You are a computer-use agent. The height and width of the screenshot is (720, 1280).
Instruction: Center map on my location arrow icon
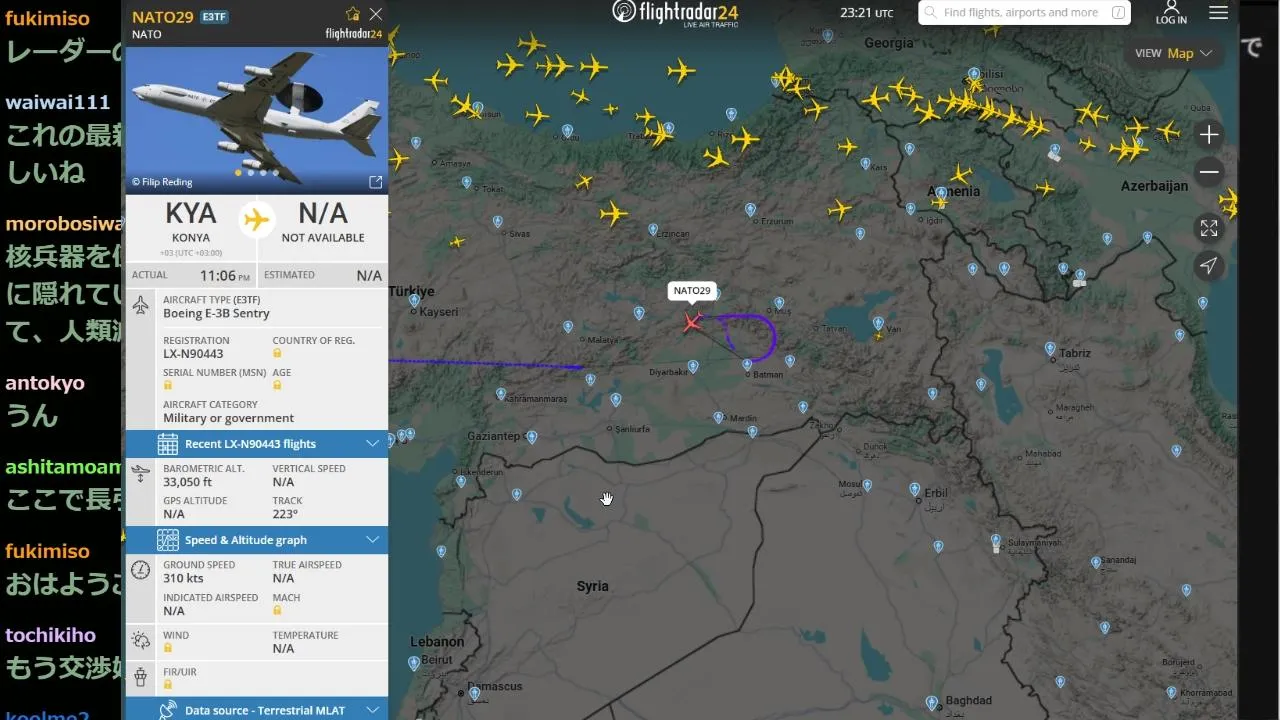[1209, 265]
